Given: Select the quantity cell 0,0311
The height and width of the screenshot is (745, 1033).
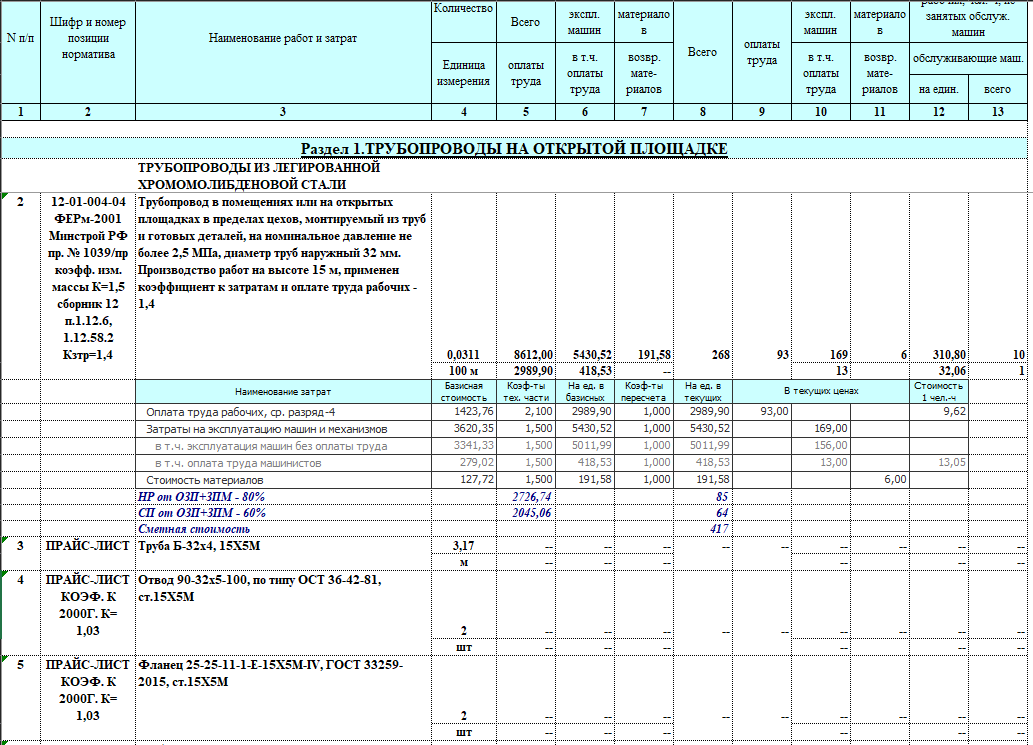Looking at the screenshot, I should point(464,354).
